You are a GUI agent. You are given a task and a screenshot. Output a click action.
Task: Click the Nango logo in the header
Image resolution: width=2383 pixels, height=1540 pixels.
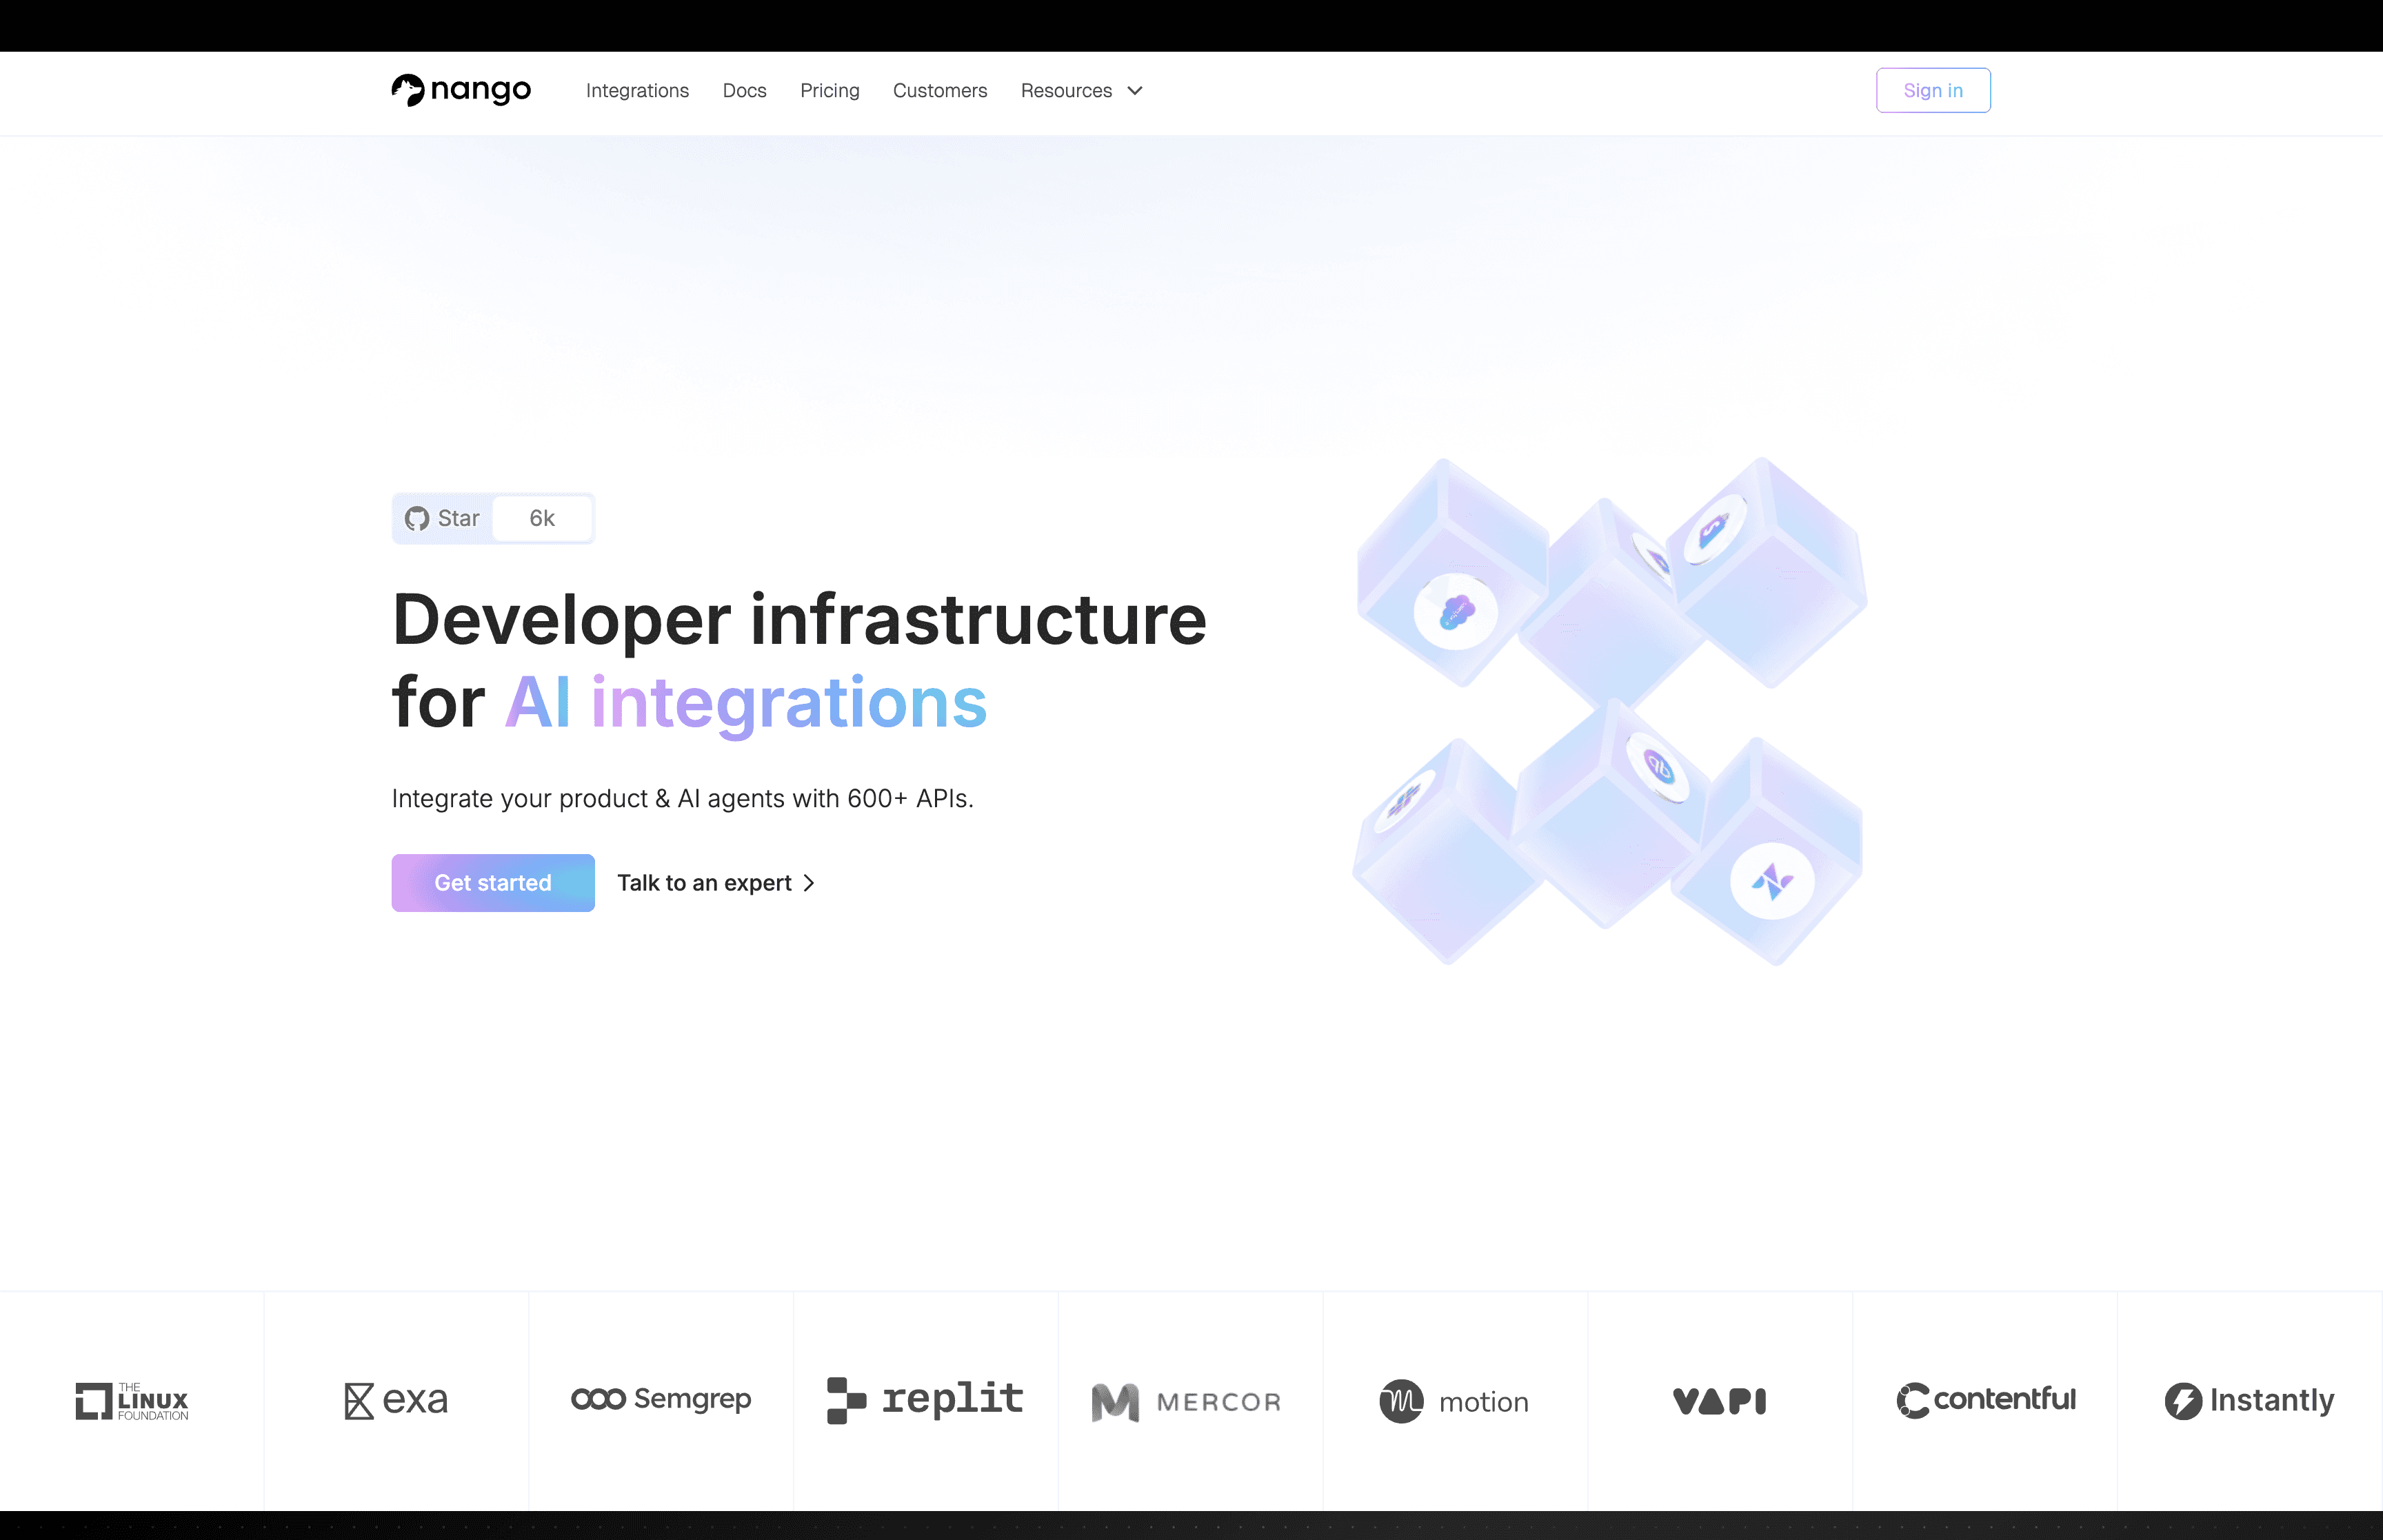pyautogui.click(x=461, y=90)
